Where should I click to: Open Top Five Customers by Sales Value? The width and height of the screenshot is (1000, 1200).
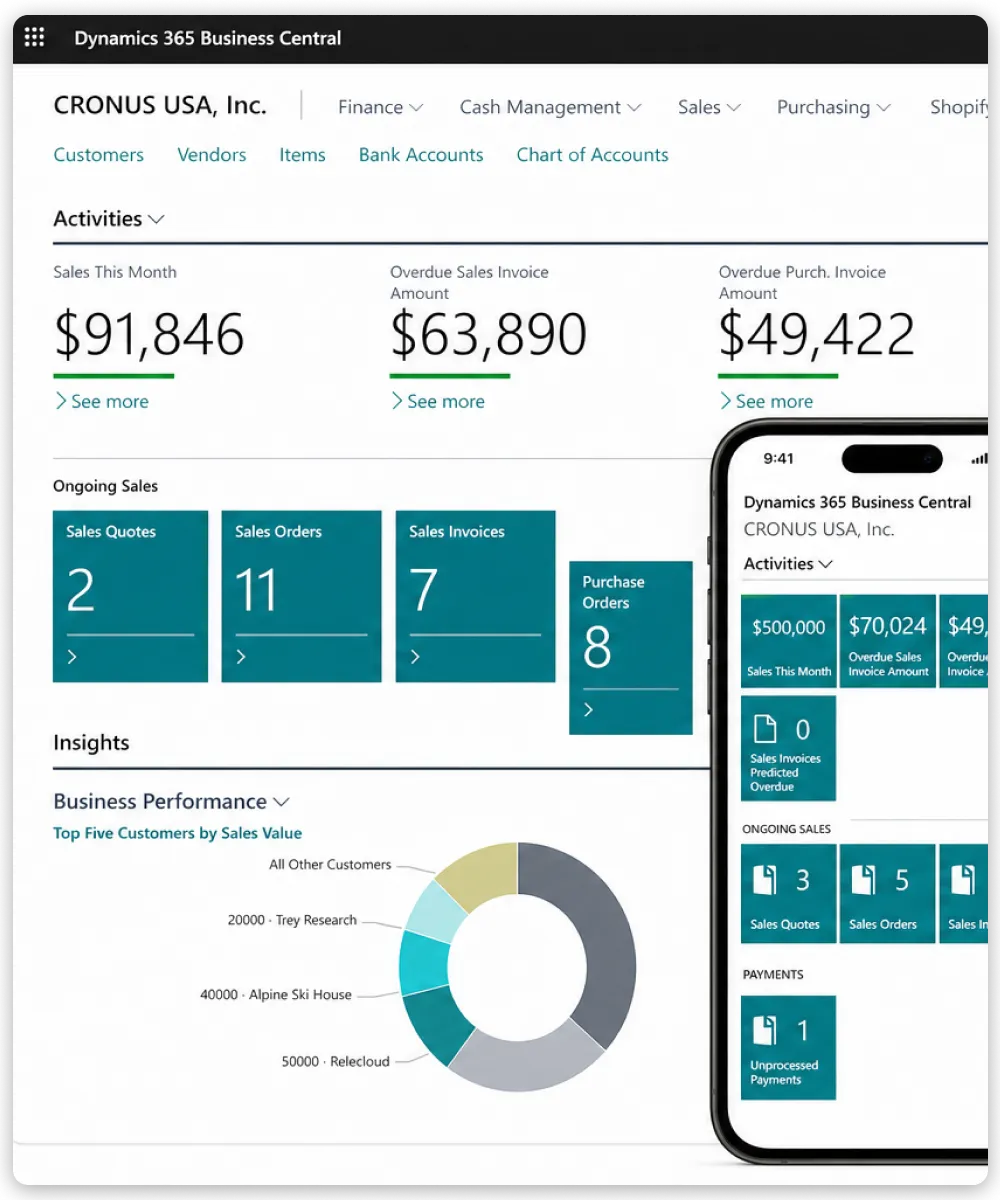tap(177, 833)
